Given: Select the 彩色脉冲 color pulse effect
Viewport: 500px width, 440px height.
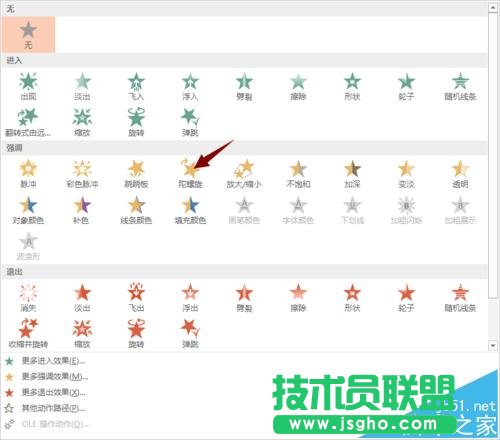Looking at the screenshot, I should pos(82,174).
